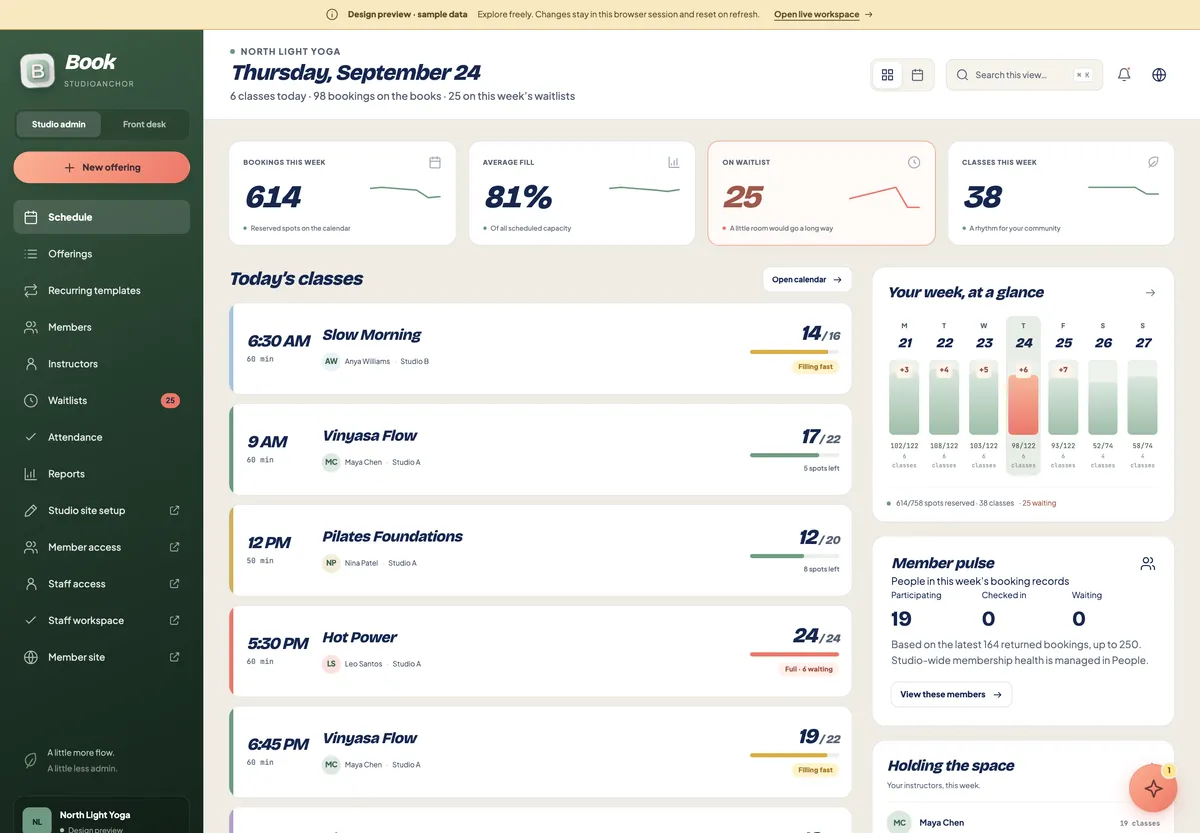Open Studio site setup external link icon
1200x833 pixels.
click(174, 510)
